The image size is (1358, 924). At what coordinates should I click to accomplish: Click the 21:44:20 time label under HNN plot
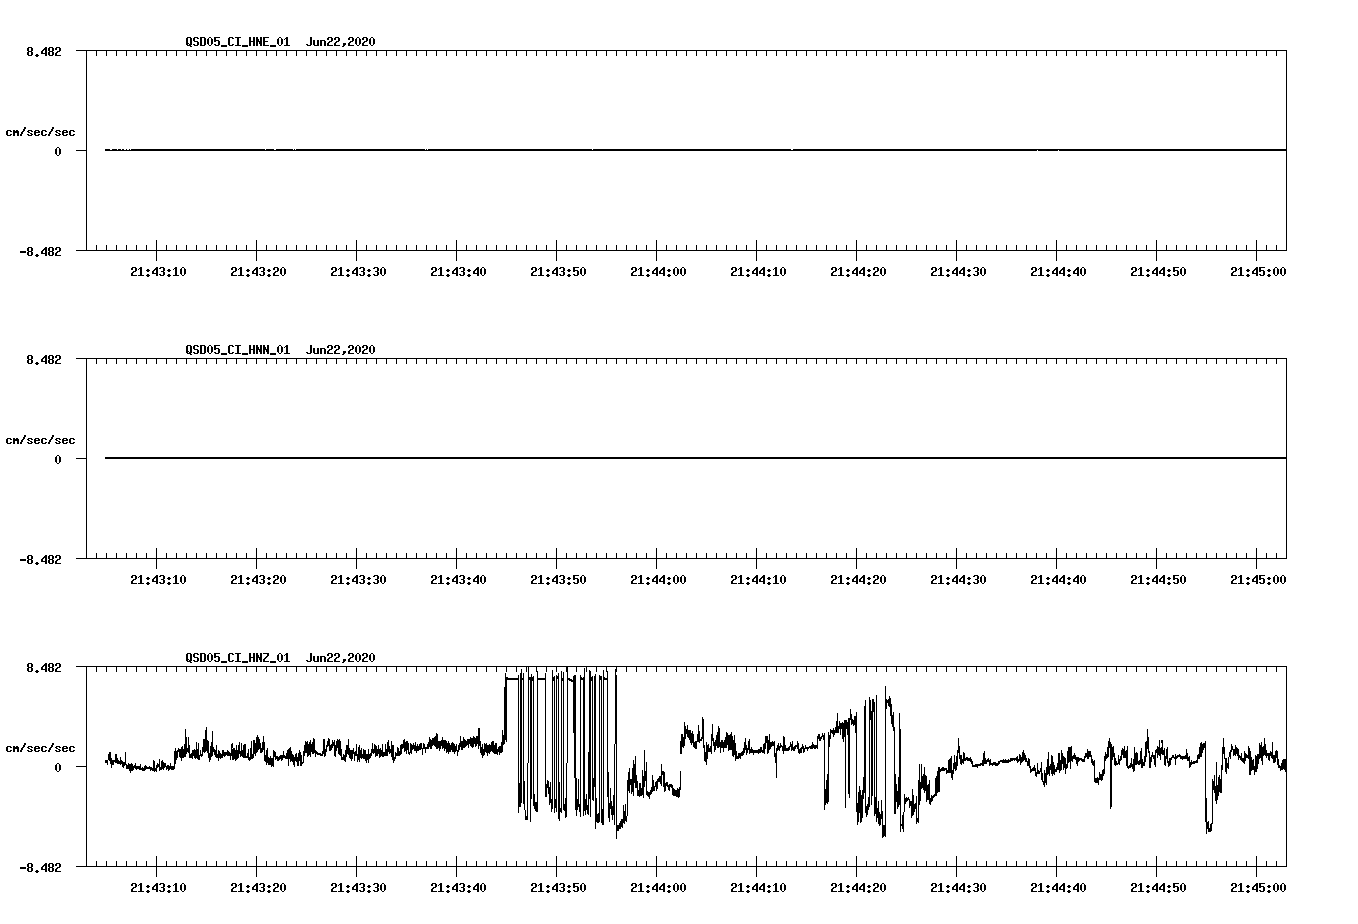[x=858, y=580]
